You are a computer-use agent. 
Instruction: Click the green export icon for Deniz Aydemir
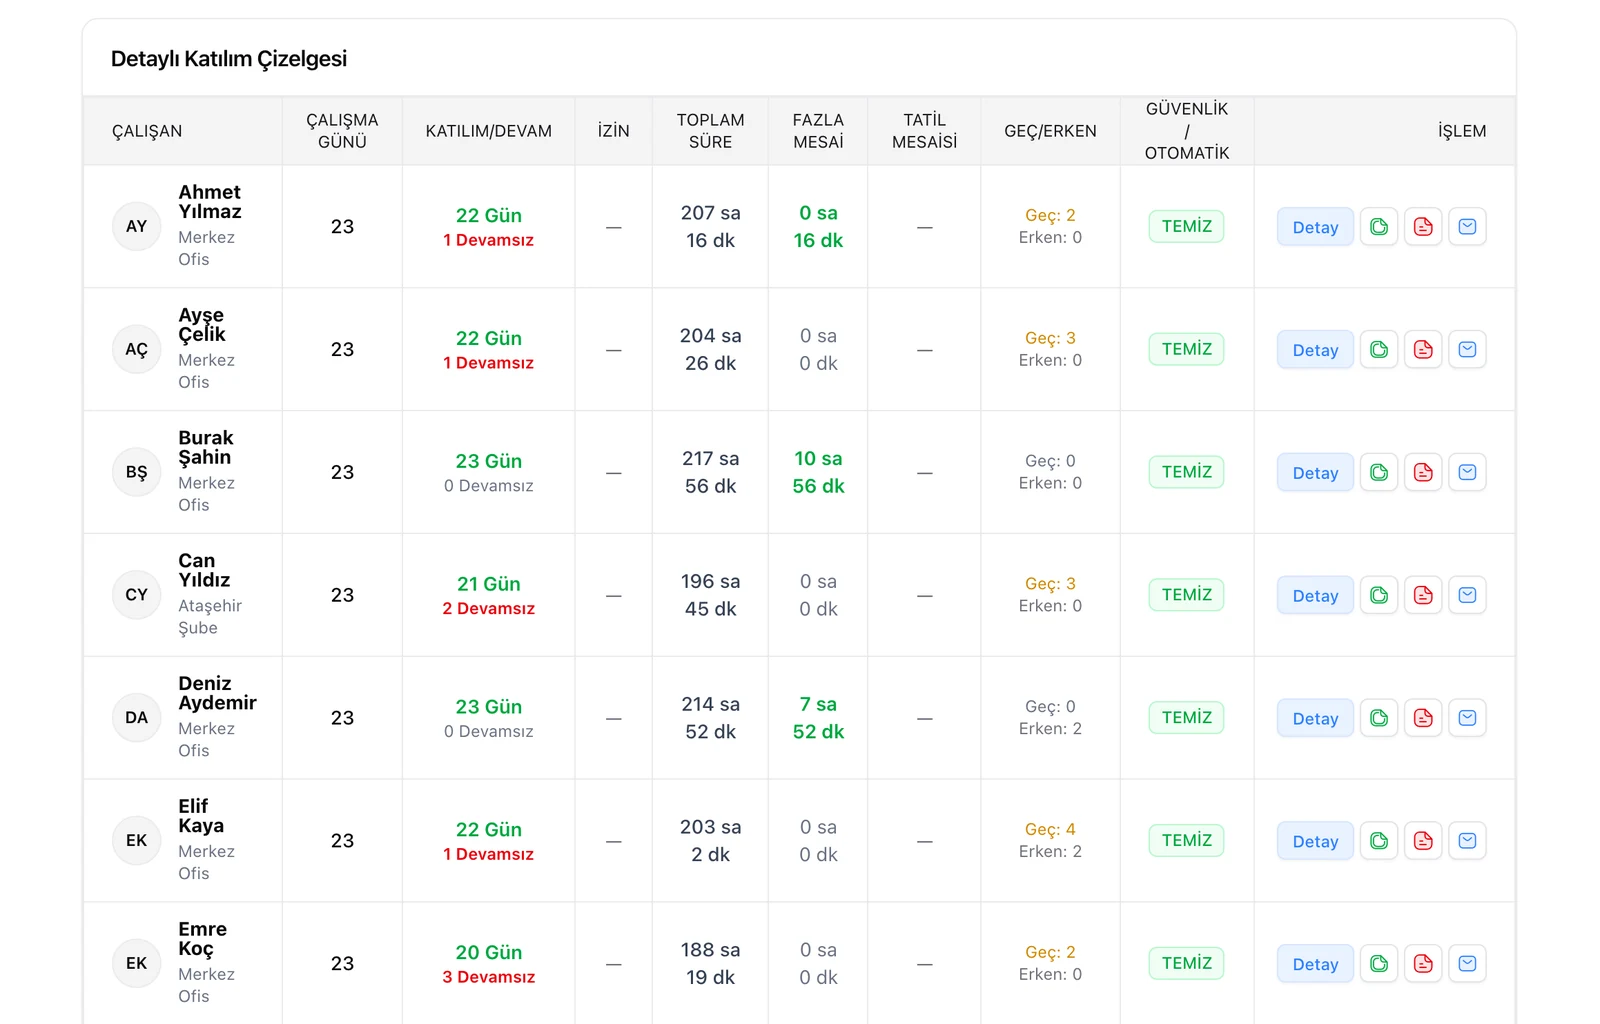point(1379,718)
